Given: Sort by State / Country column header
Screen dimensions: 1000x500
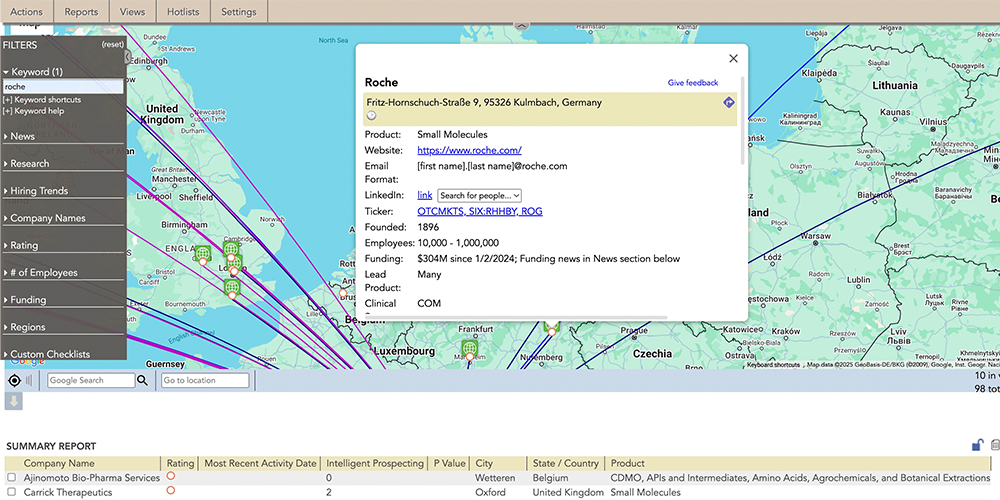Looking at the screenshot, I should point(566,464).
